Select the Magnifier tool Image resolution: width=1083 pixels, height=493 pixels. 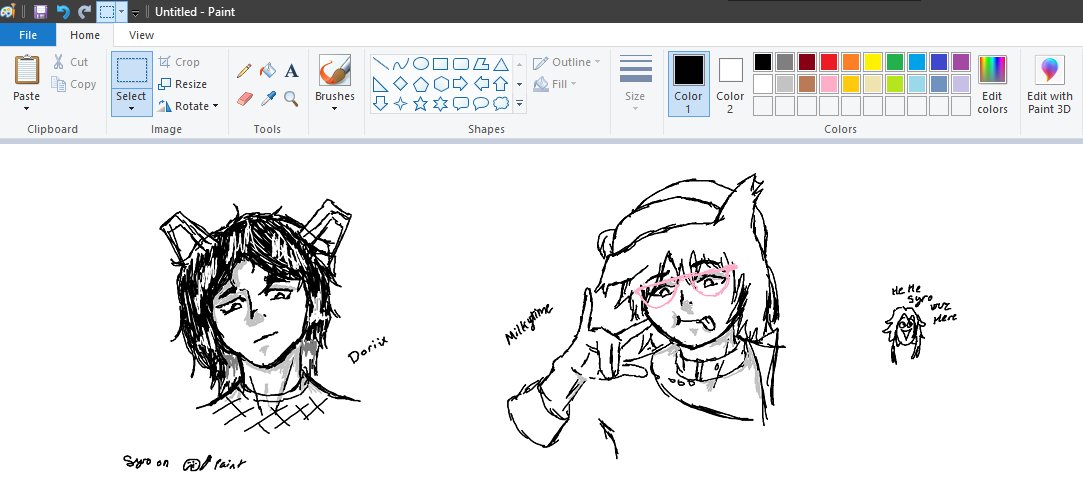(291, 99)
